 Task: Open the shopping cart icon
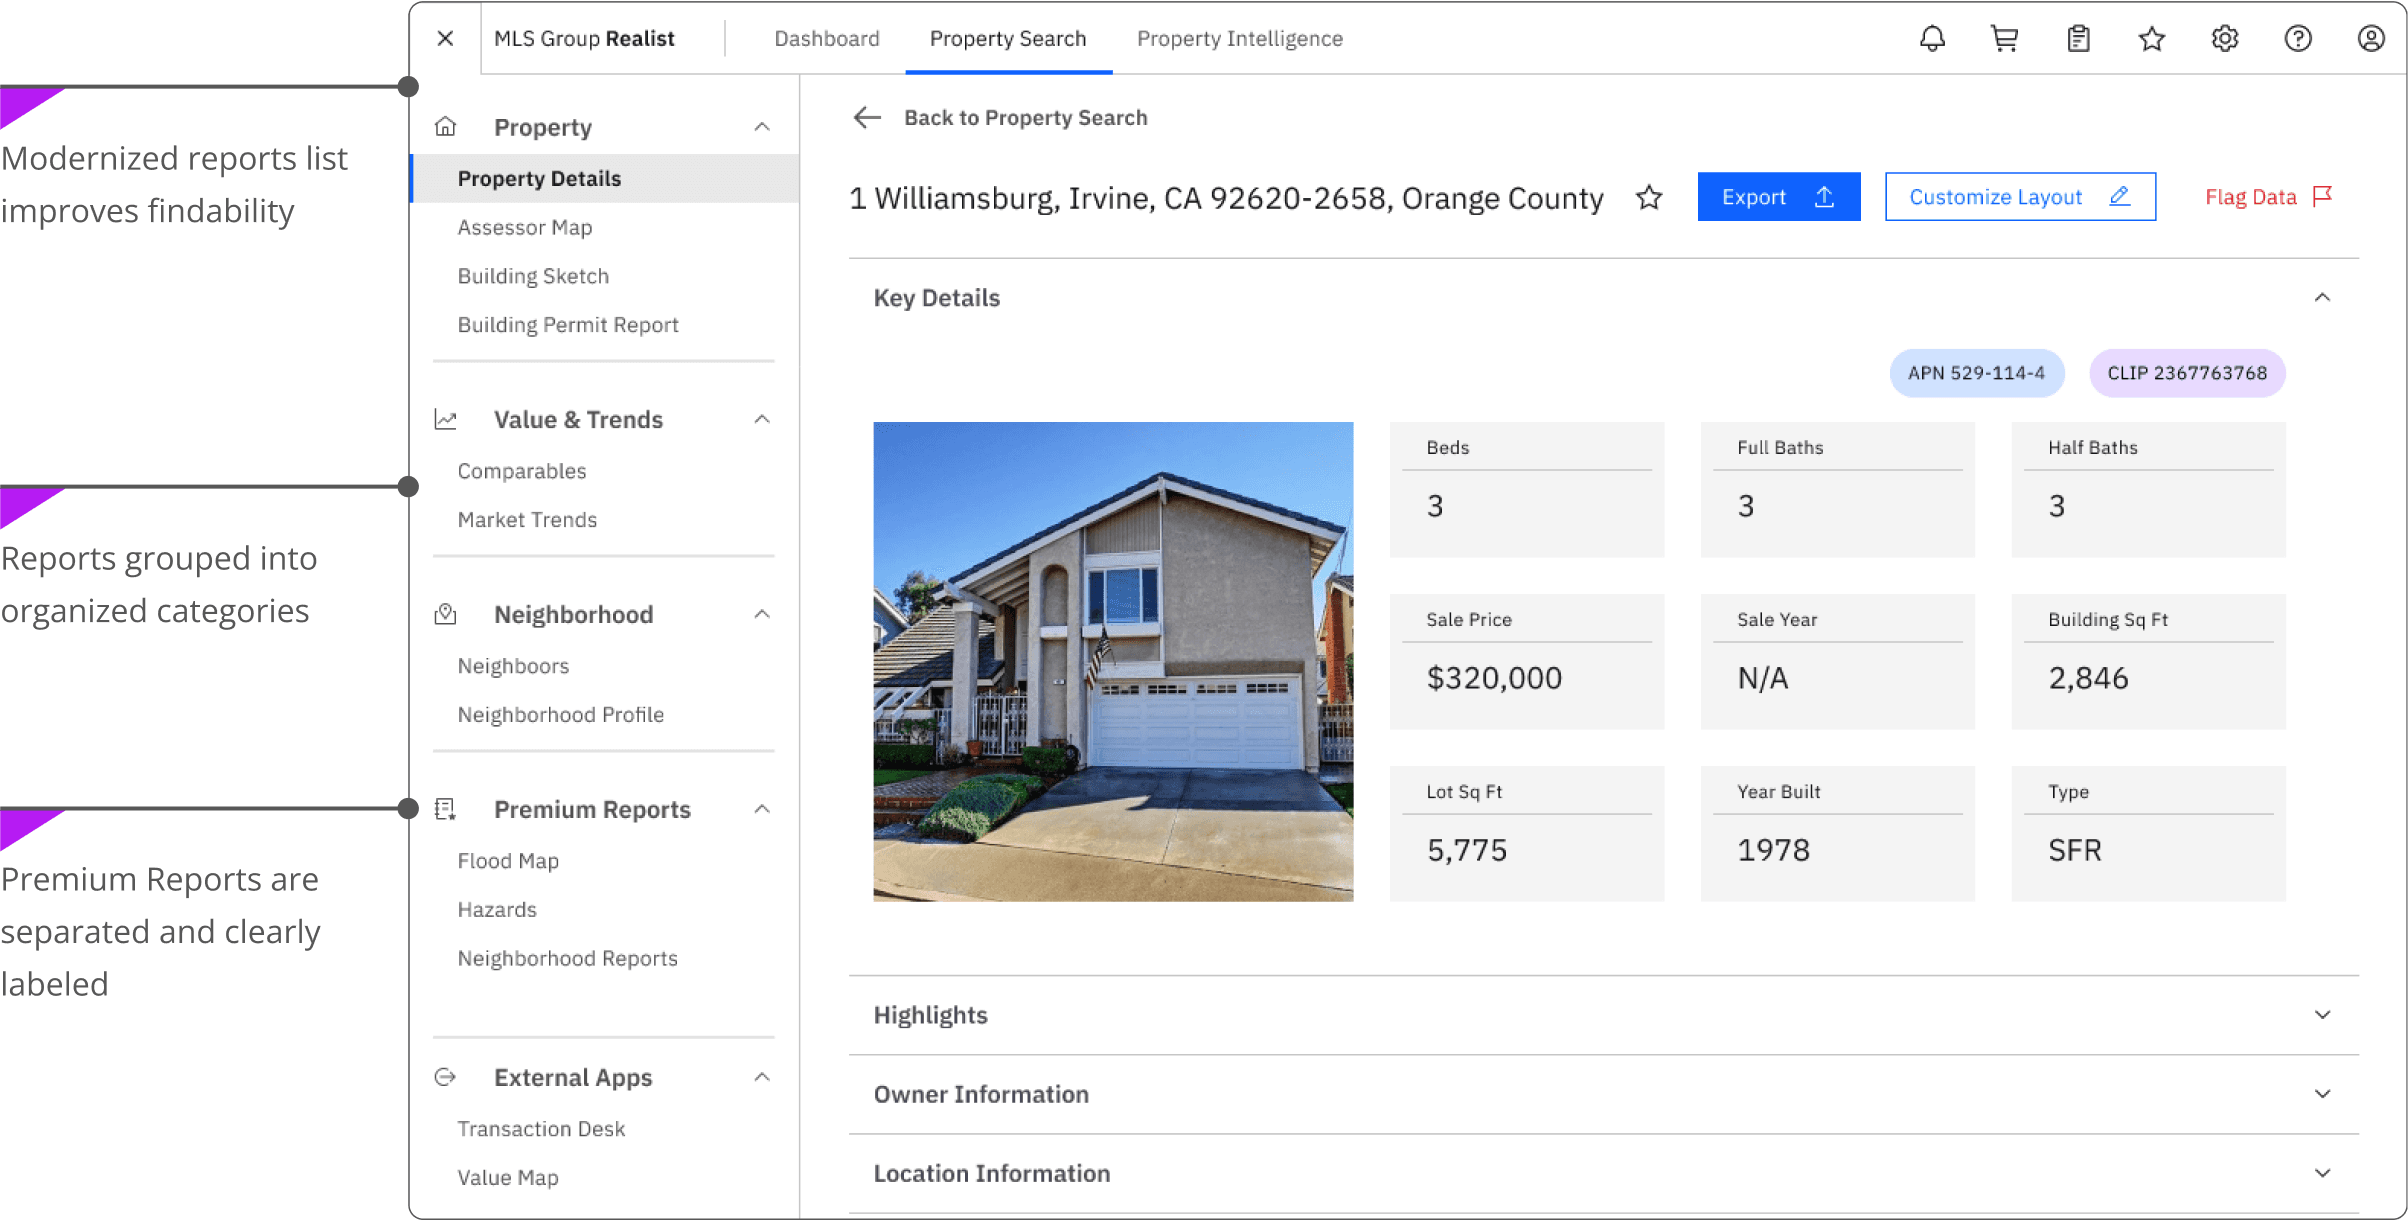(x=2004, y=38)
